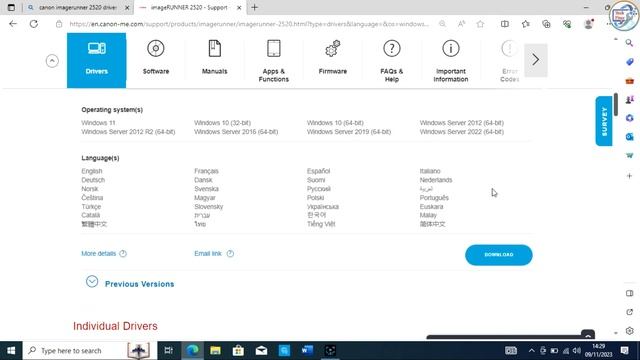The width and height of the screenshot is (640, 360).
Task: Open Apps & Functions tab
Action: (x=273, y=60)
